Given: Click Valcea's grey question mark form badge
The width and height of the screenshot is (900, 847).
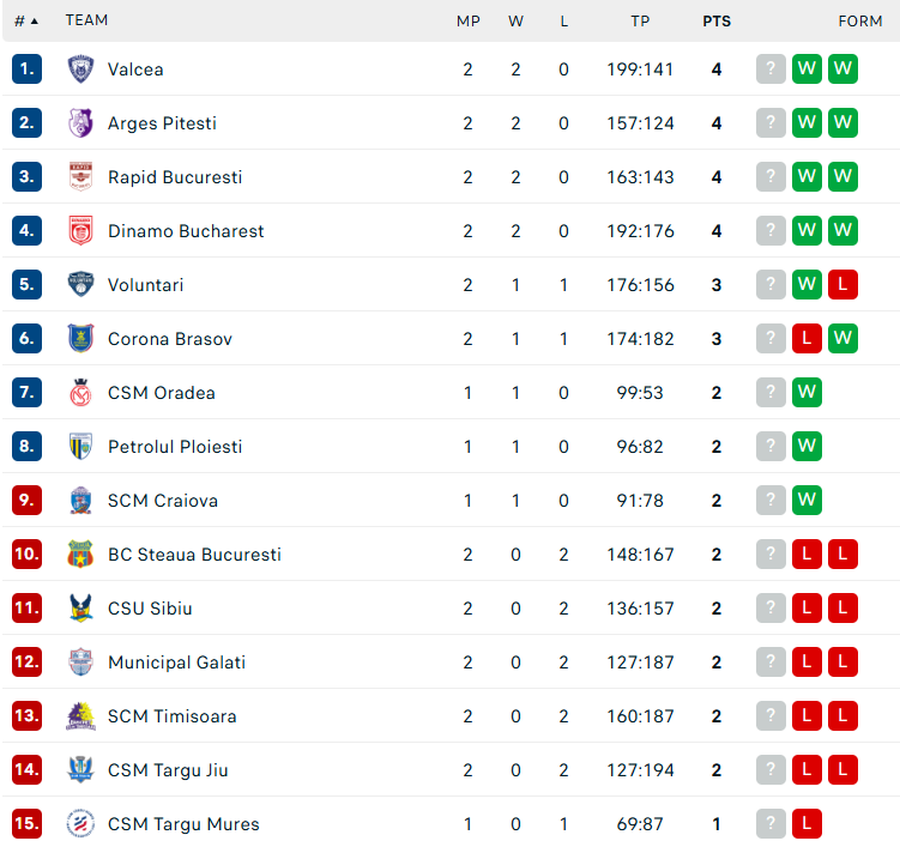Looking at the screenshot, I should click(770, 69).
